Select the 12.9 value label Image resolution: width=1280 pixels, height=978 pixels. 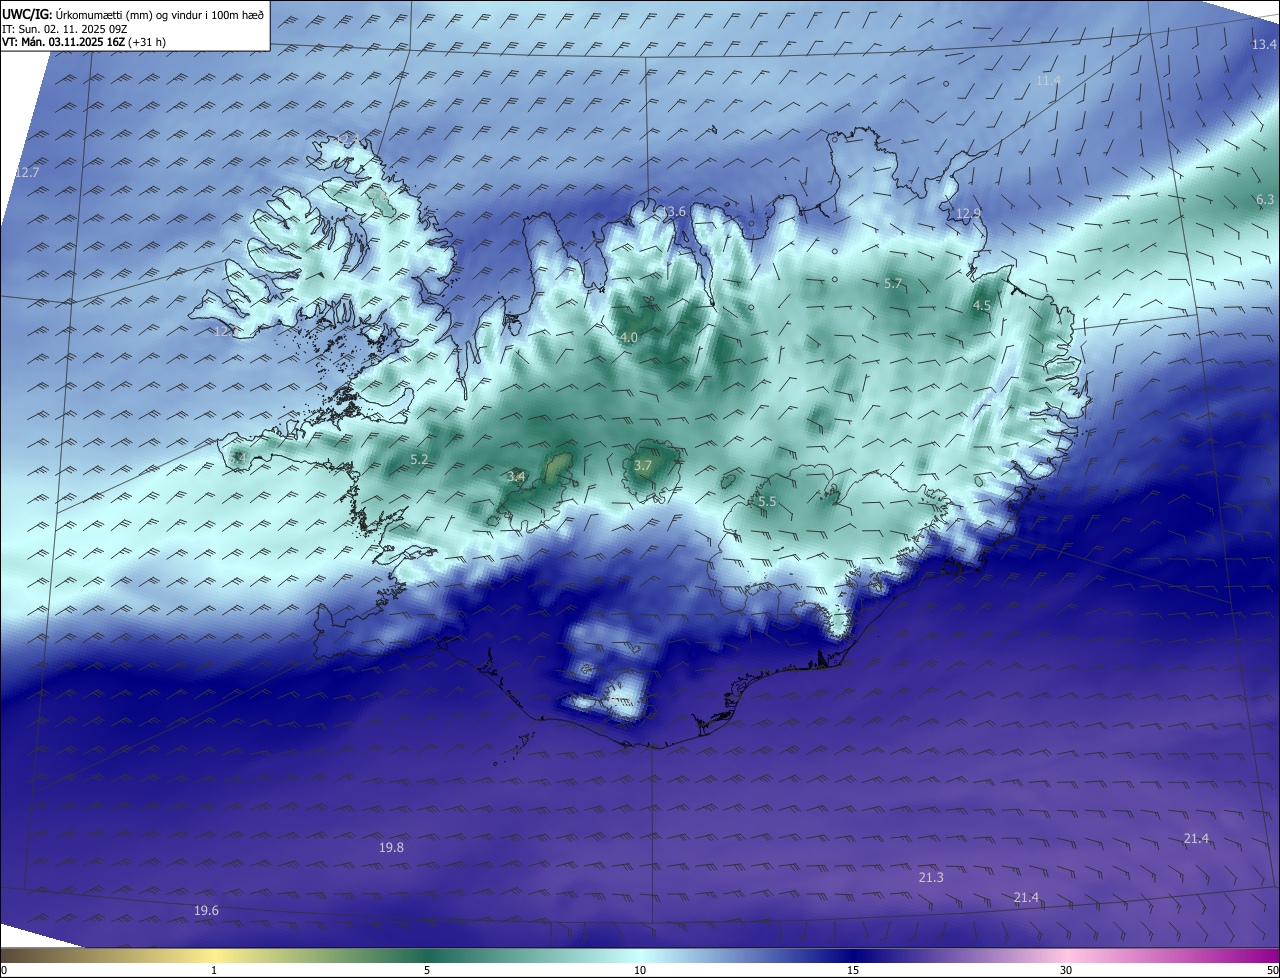(x=968, y=214)
